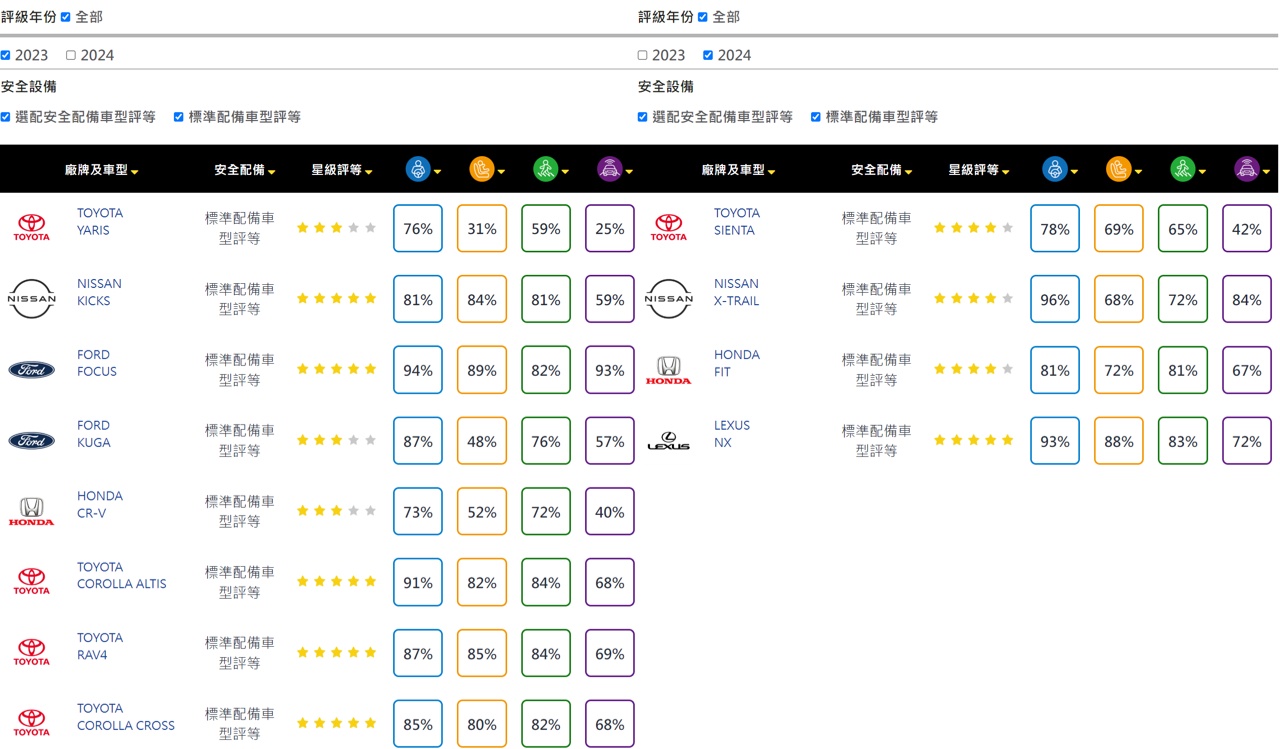Open TOYOTA SIENTA model link
This screenshot has width=1280, height=749.
coord(737,221)
